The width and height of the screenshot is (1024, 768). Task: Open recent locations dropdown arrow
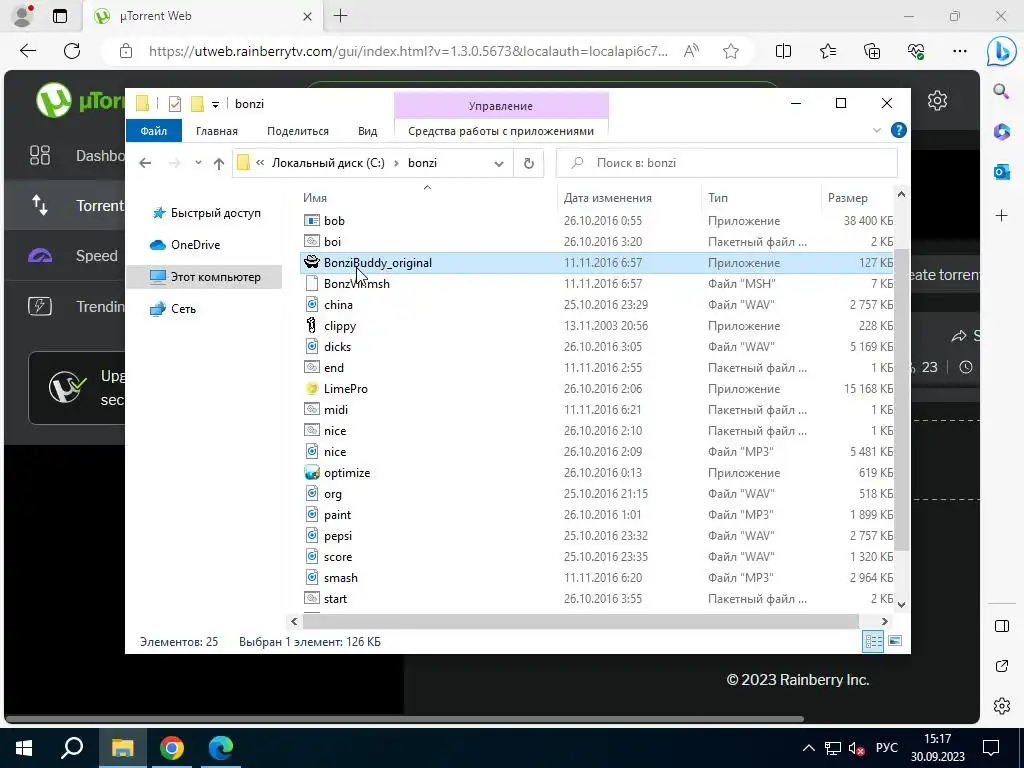198,163
